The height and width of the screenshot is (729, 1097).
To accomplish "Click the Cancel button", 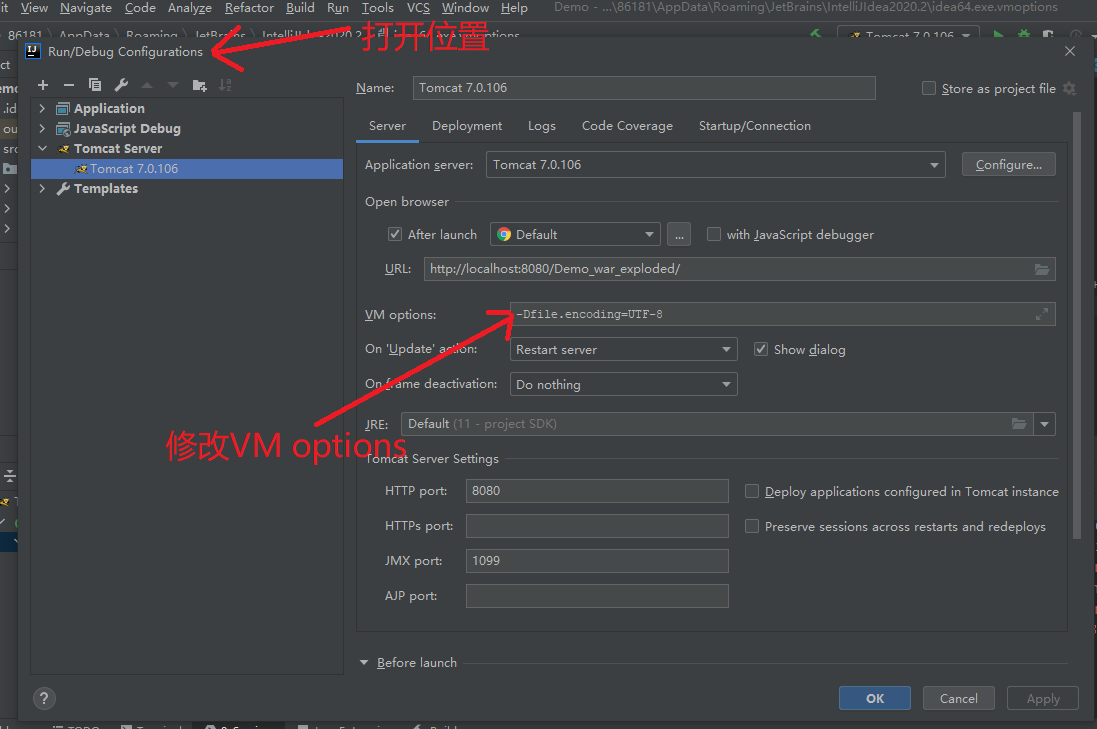I will [958, 698].
